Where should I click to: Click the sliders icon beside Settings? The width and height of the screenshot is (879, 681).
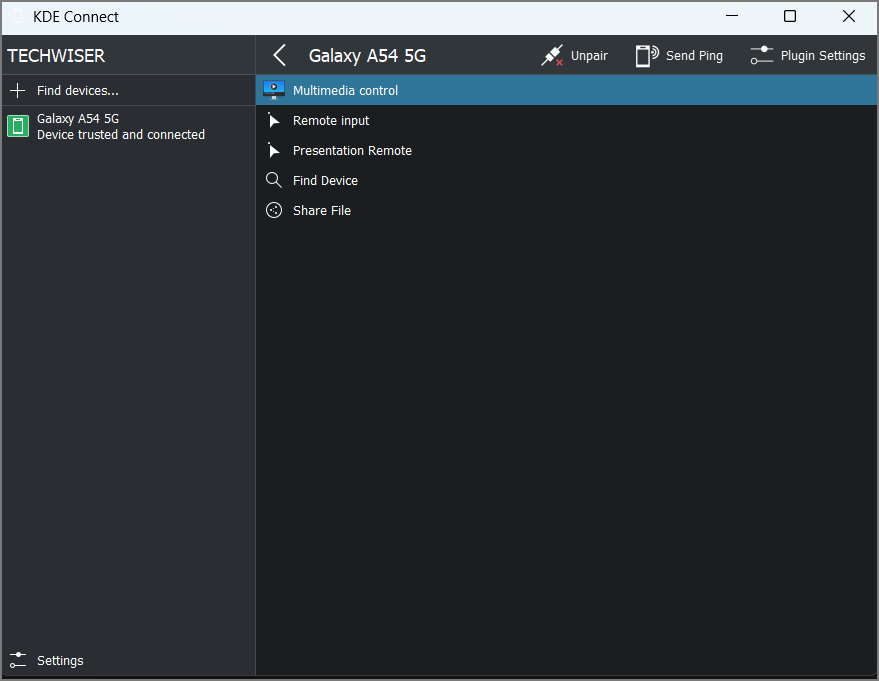point(18,660)
